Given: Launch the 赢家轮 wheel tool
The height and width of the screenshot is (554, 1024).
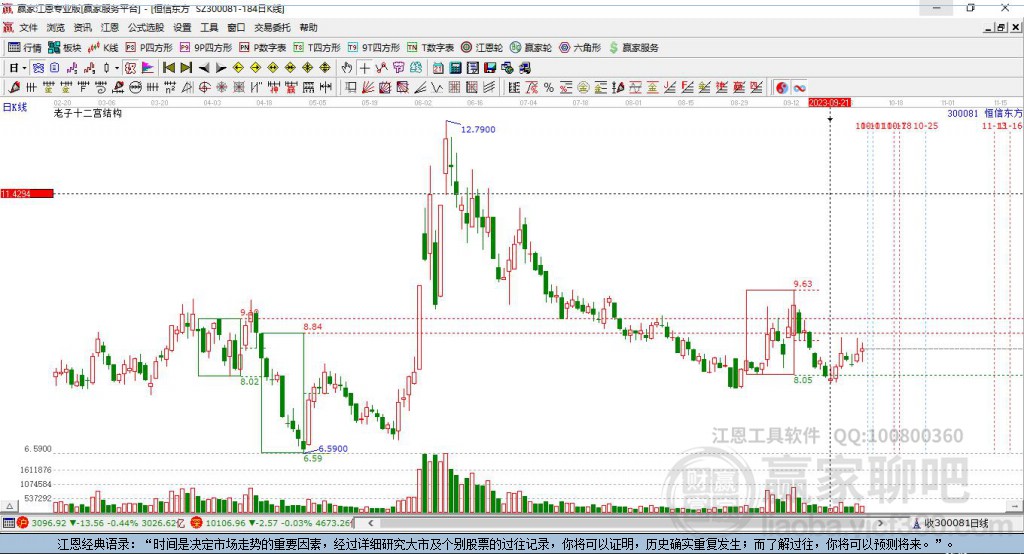Looking at the screenshot, I should click(x=531, y=48).
